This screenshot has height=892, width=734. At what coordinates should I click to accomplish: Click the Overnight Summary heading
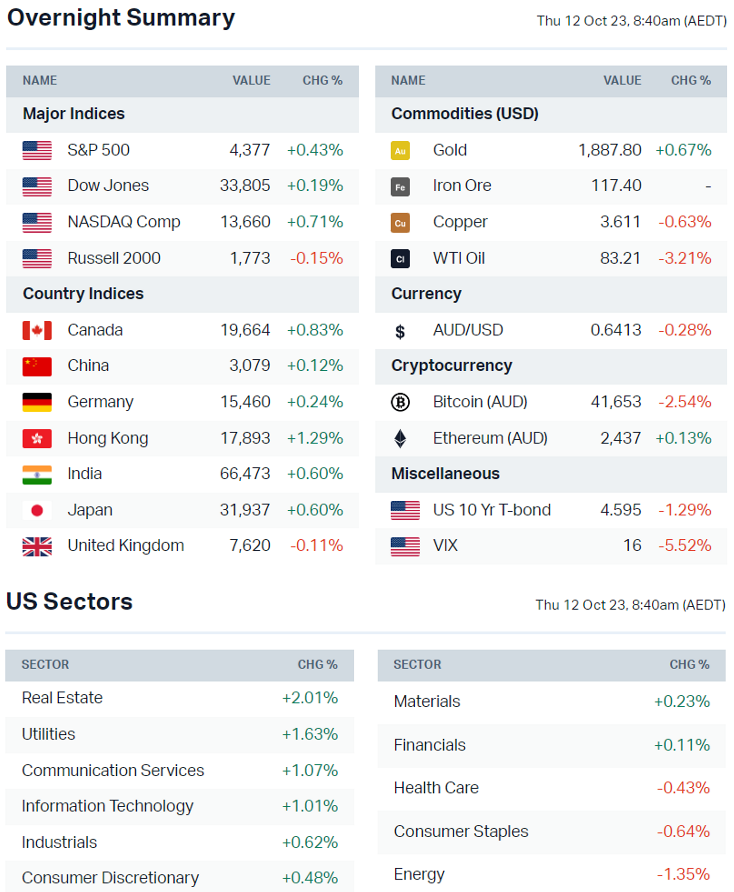pos(120,18)
